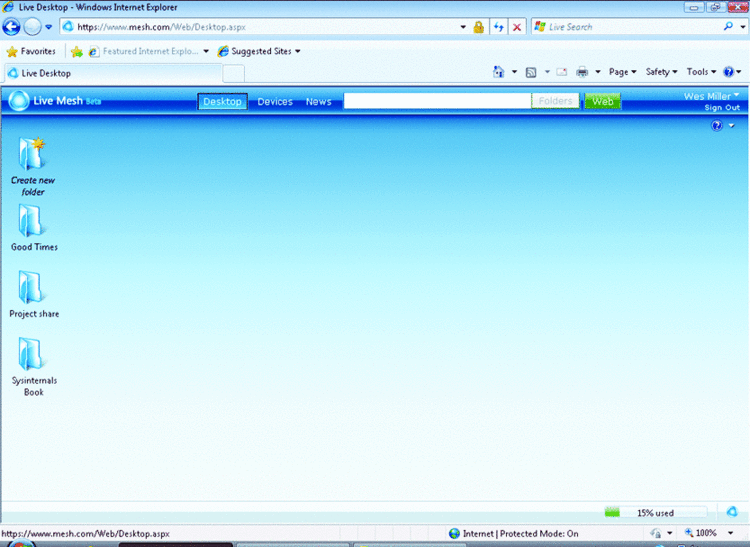Viewport: 750px width, 547px height.
Task: Expand the address bar history dropdown
Action: tap(463, 27)
